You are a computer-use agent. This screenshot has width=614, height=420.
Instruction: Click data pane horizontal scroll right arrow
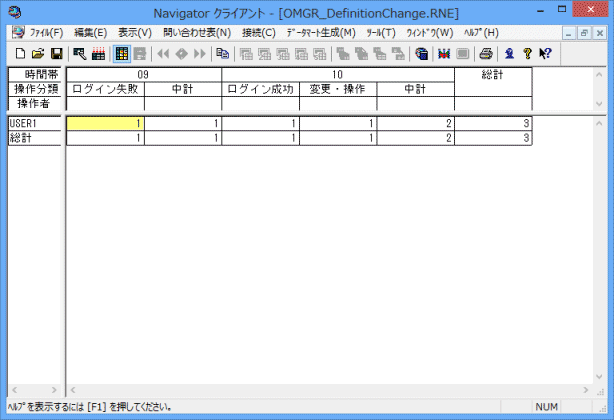click(586, 390)
